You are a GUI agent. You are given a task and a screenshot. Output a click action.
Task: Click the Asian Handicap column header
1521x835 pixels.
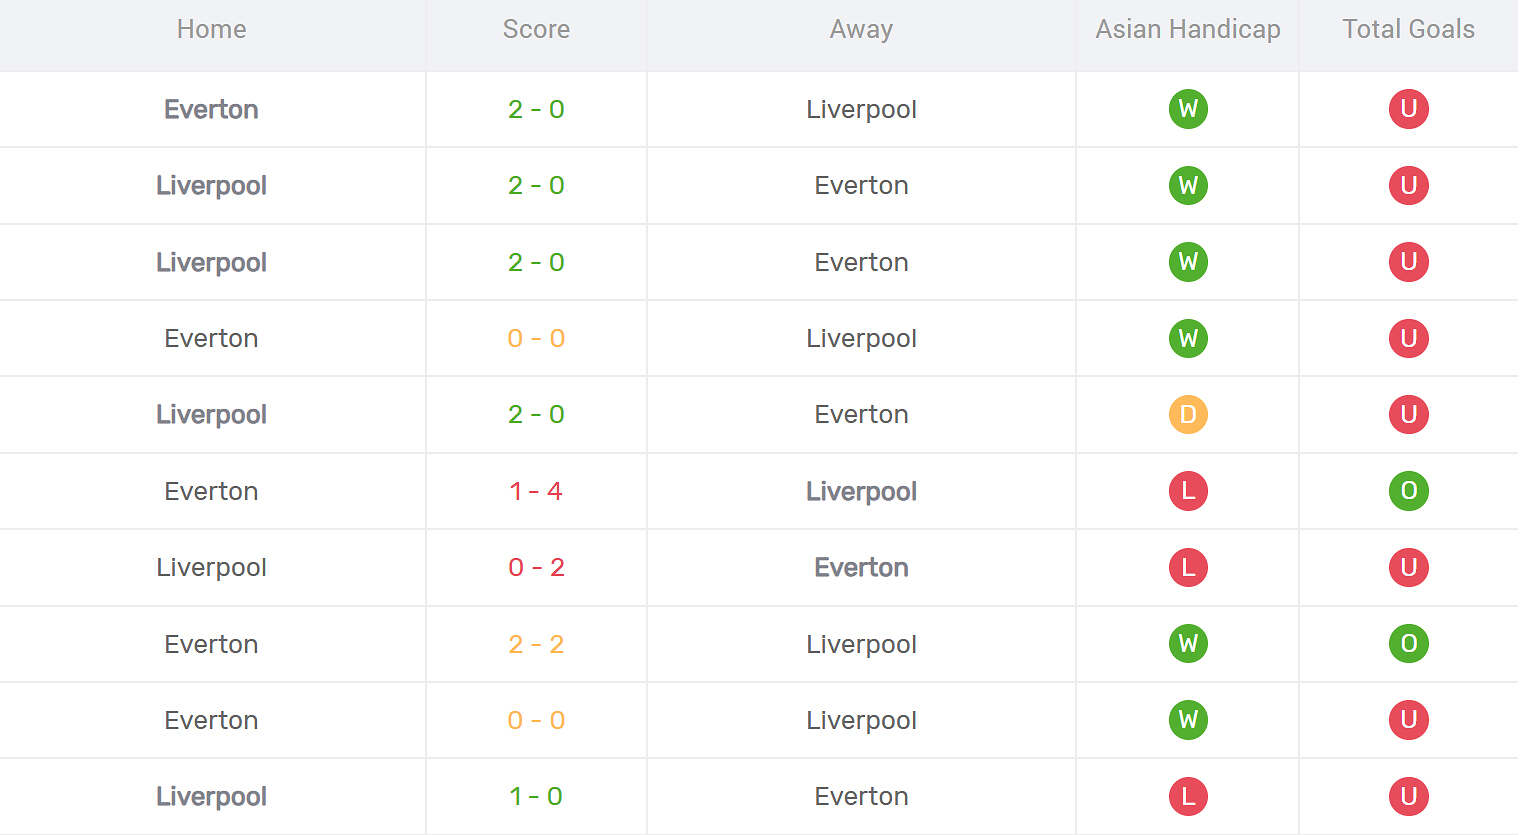point(1188,29)
